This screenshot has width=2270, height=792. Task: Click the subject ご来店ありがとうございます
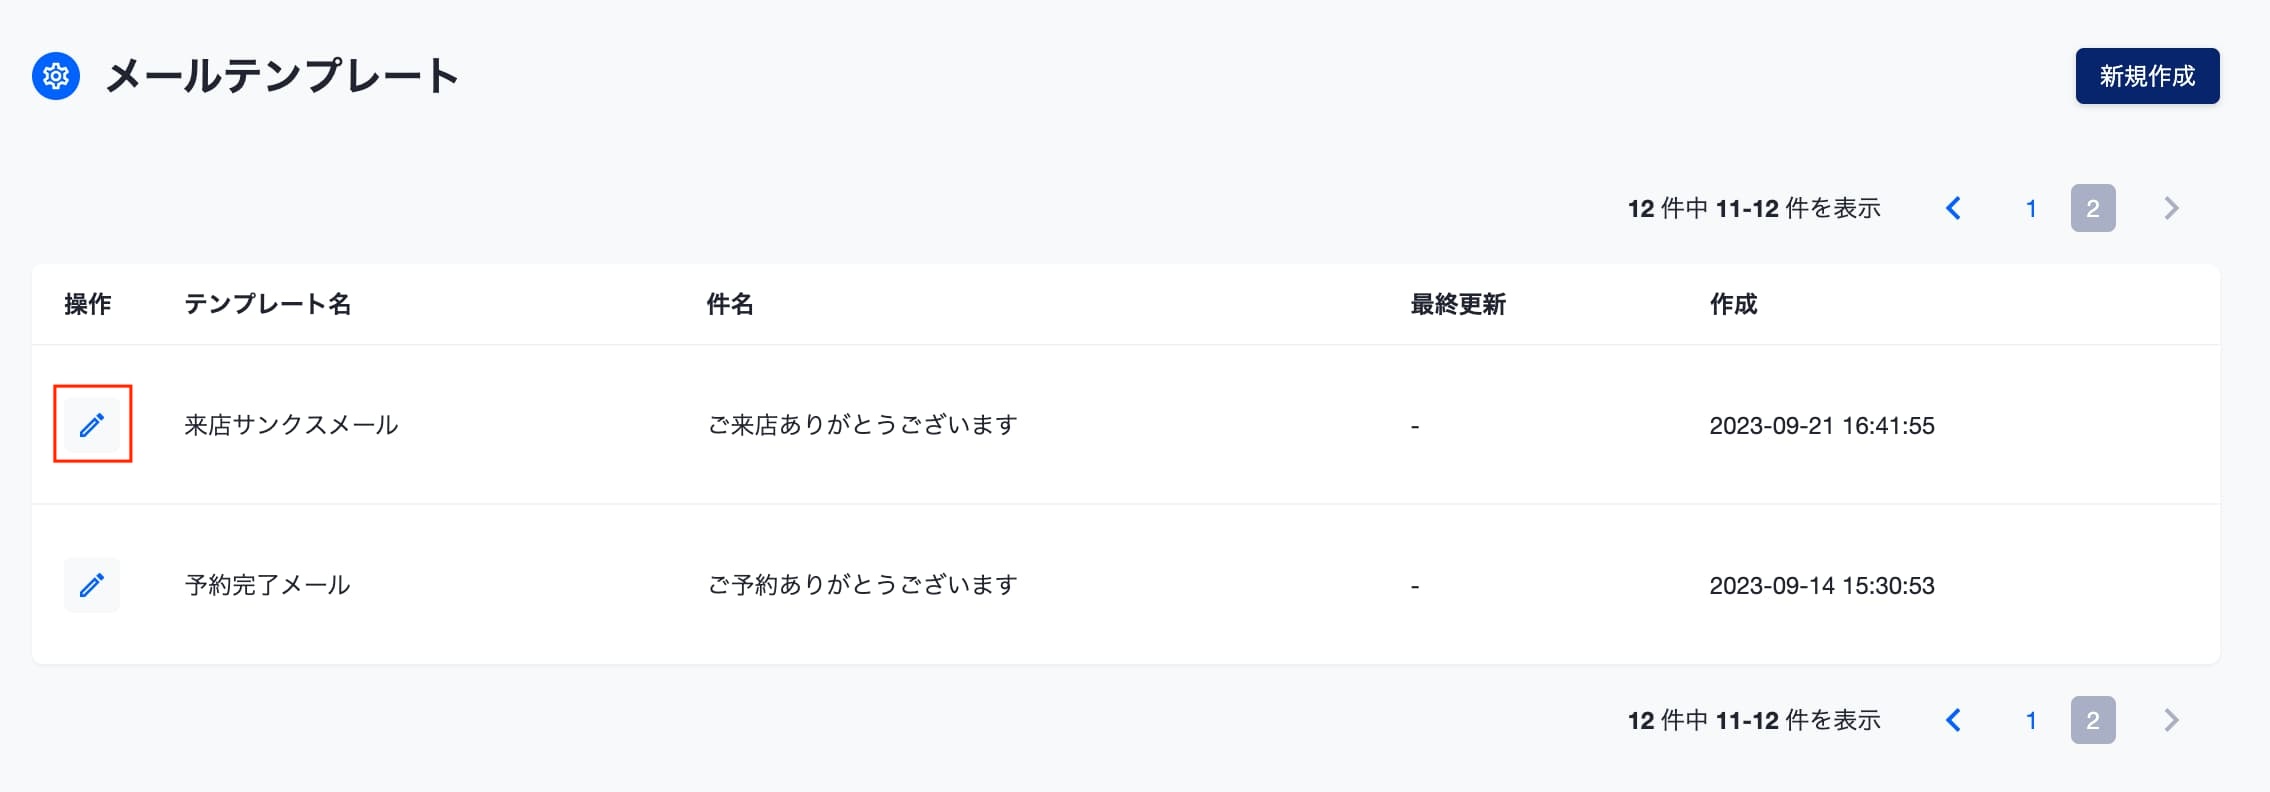point(863,425)
